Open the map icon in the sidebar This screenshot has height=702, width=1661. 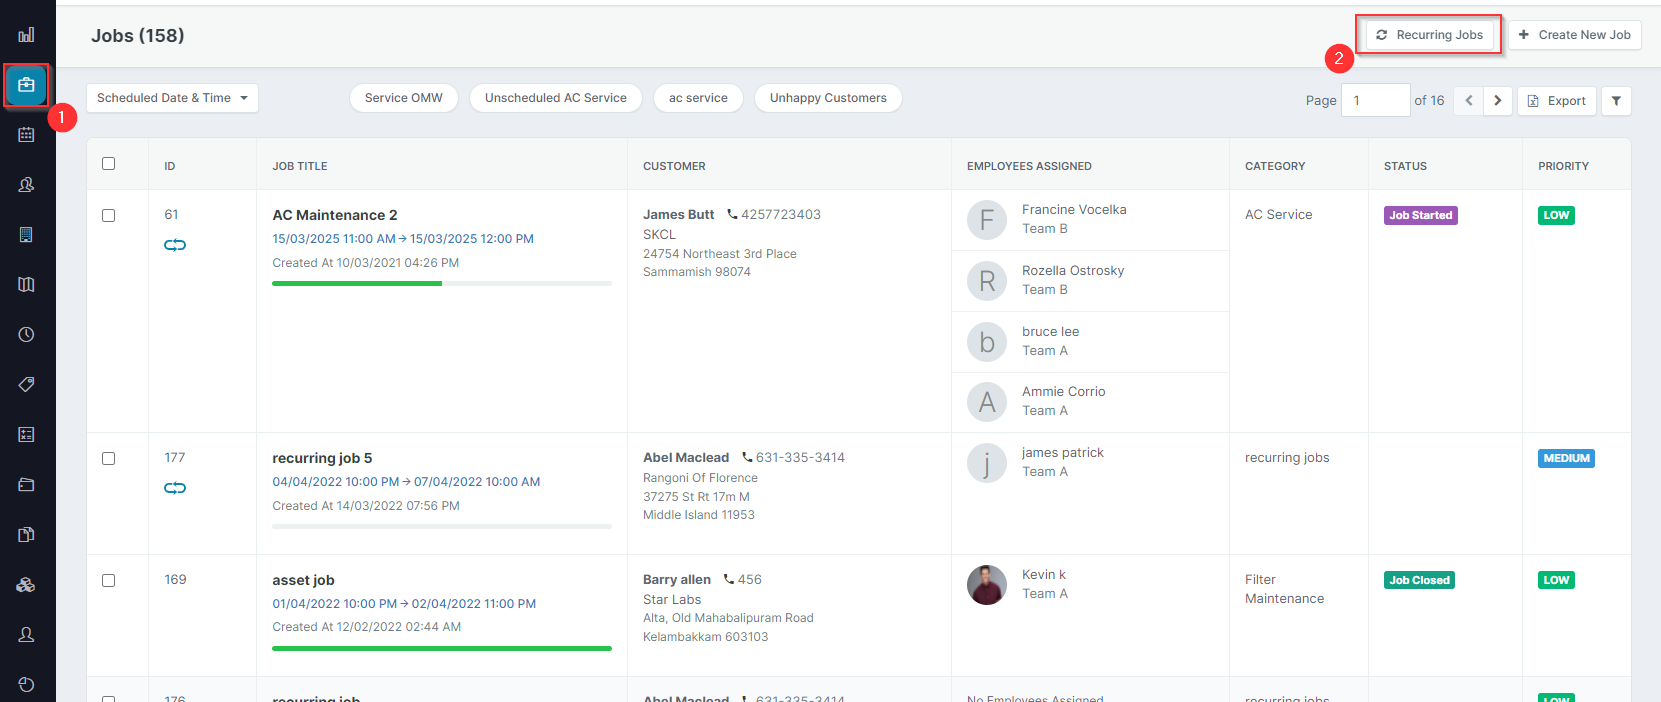27,285
